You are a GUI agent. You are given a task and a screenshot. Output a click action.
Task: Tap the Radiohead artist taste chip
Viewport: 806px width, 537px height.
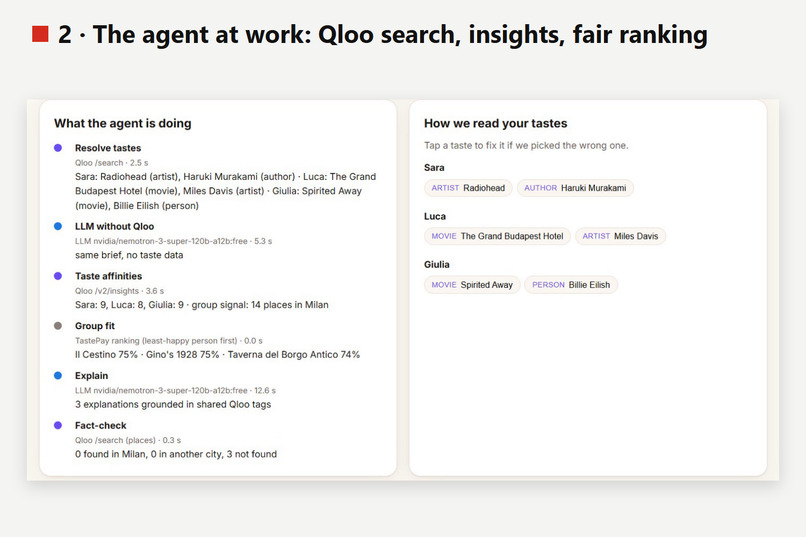coord(468,188)
